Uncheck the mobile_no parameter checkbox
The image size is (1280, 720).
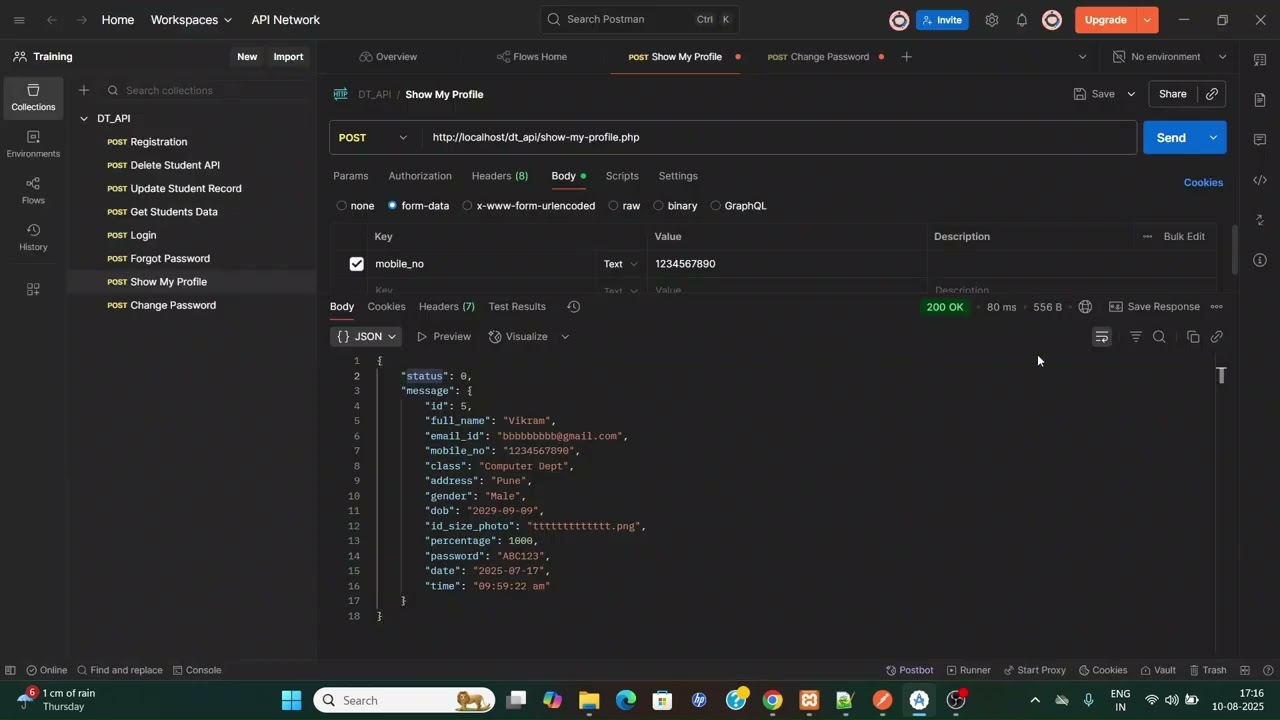click(356, 264)
